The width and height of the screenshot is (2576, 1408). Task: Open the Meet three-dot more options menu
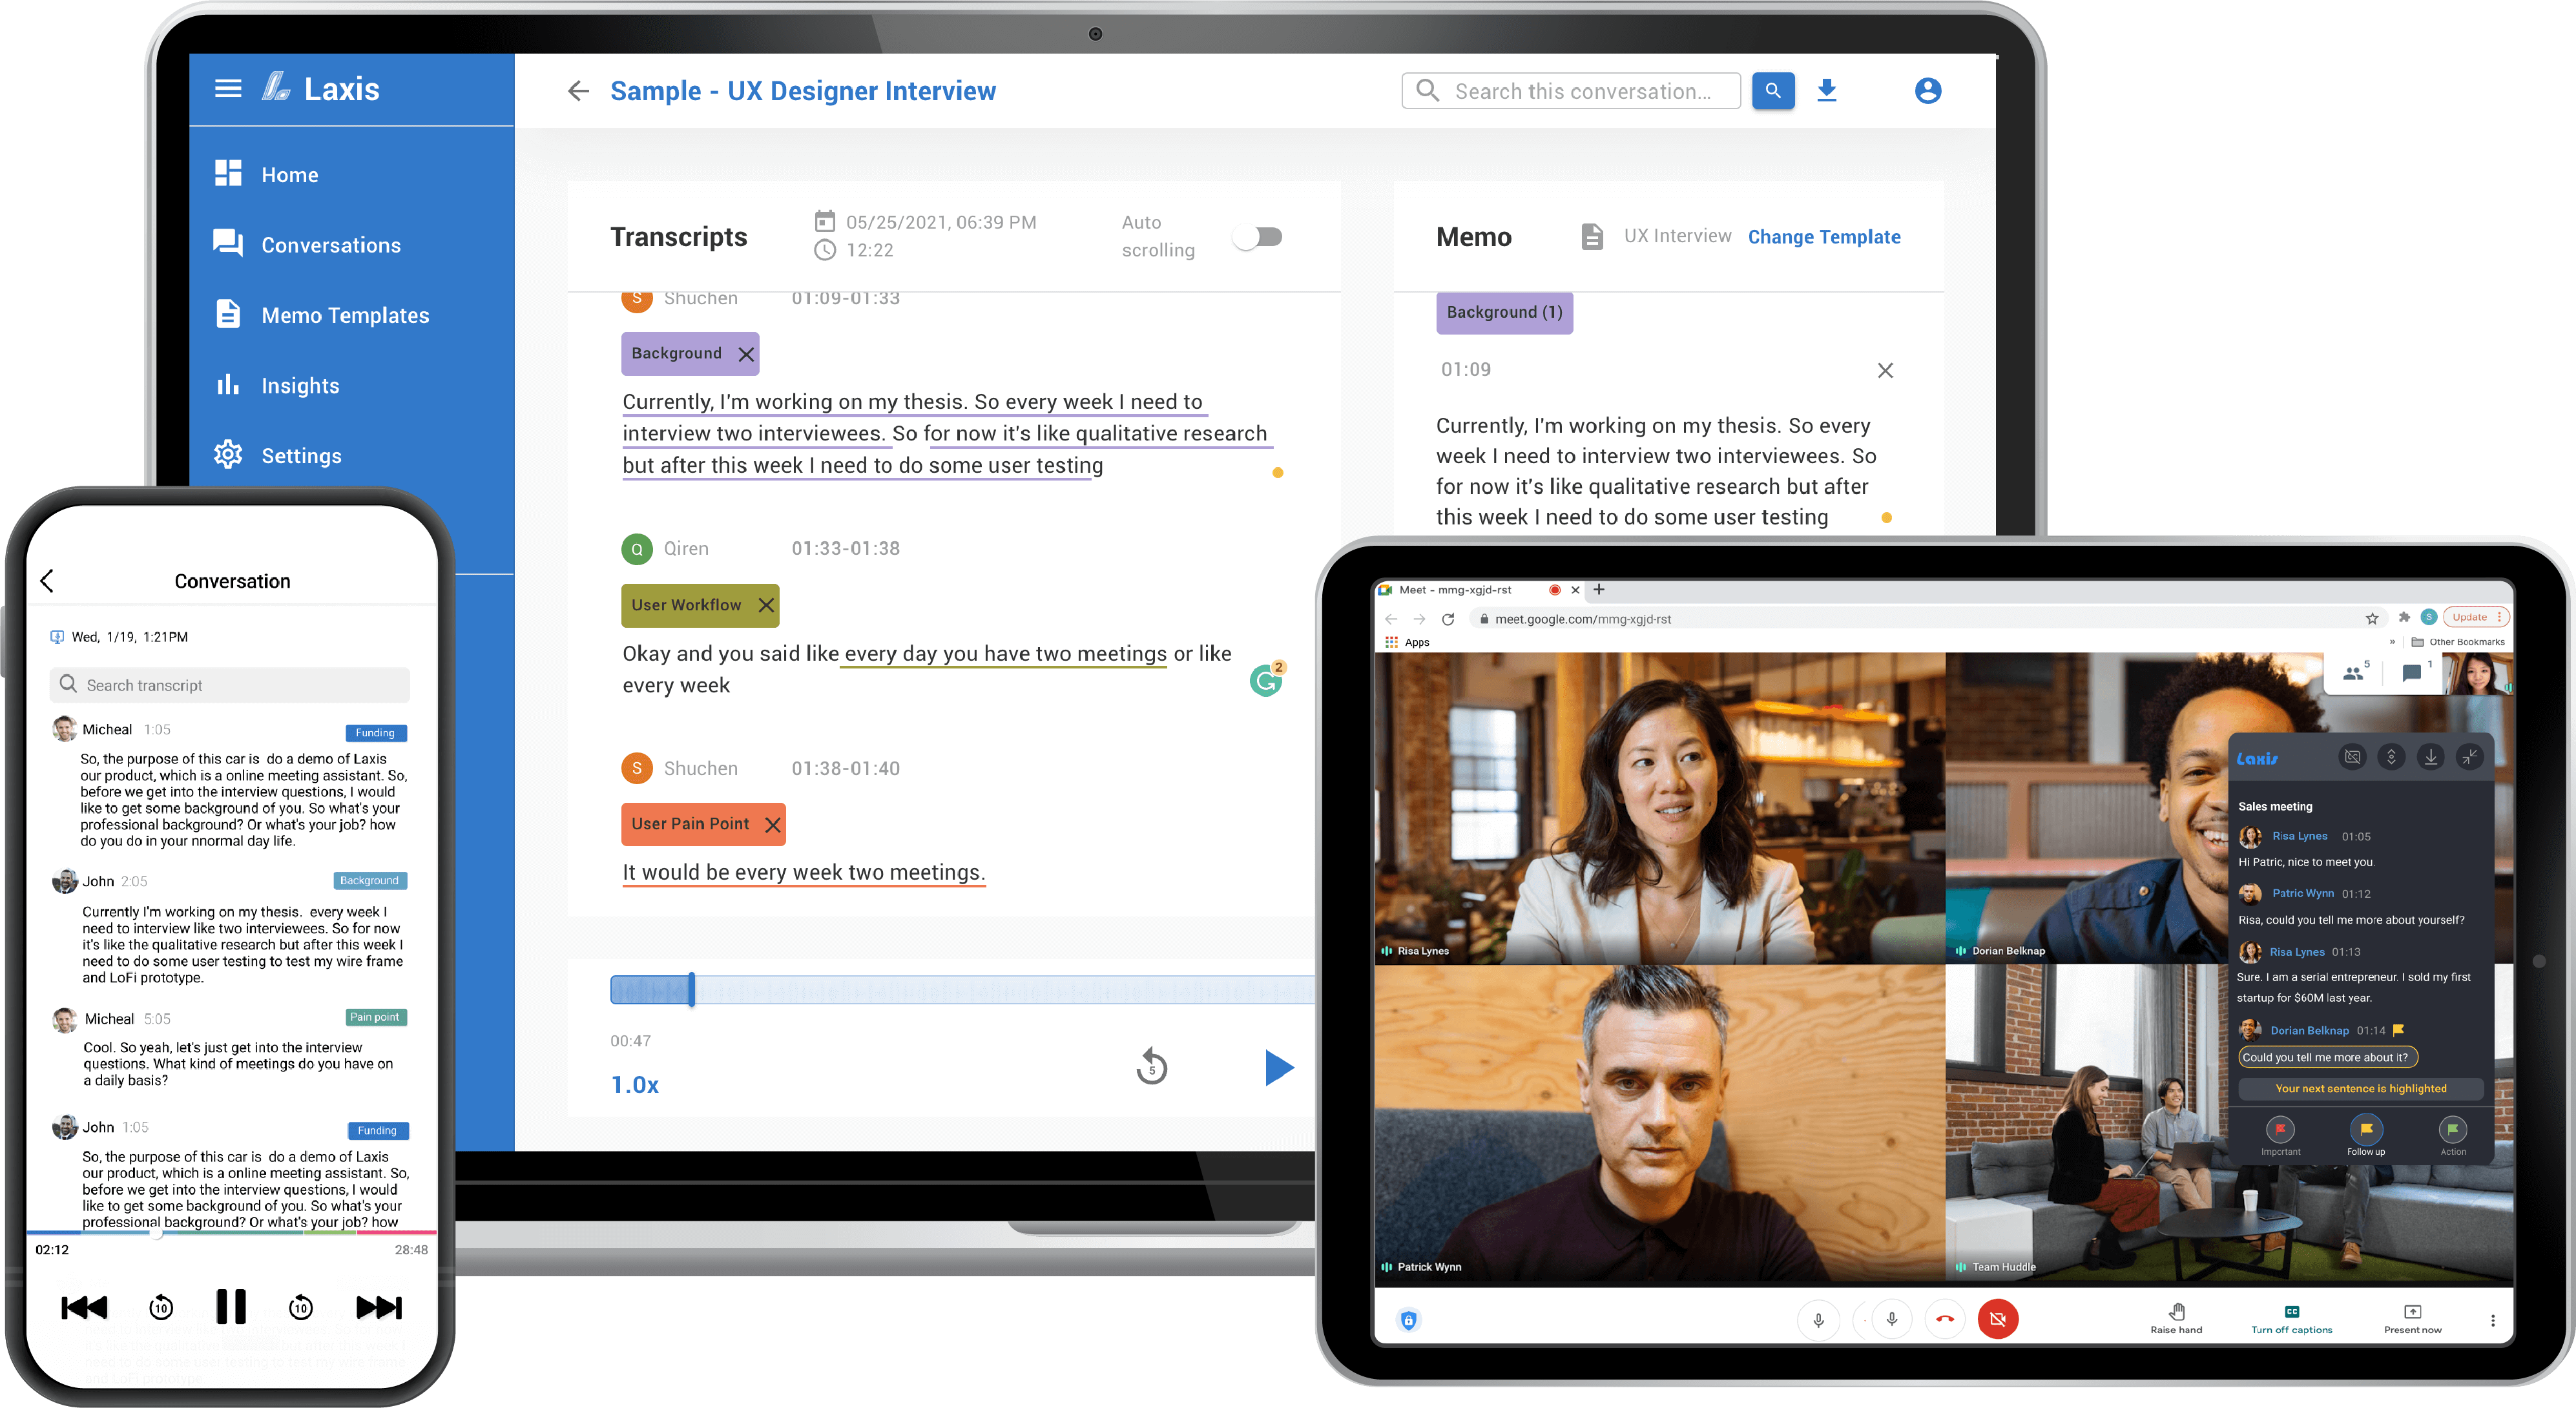2492,1320
